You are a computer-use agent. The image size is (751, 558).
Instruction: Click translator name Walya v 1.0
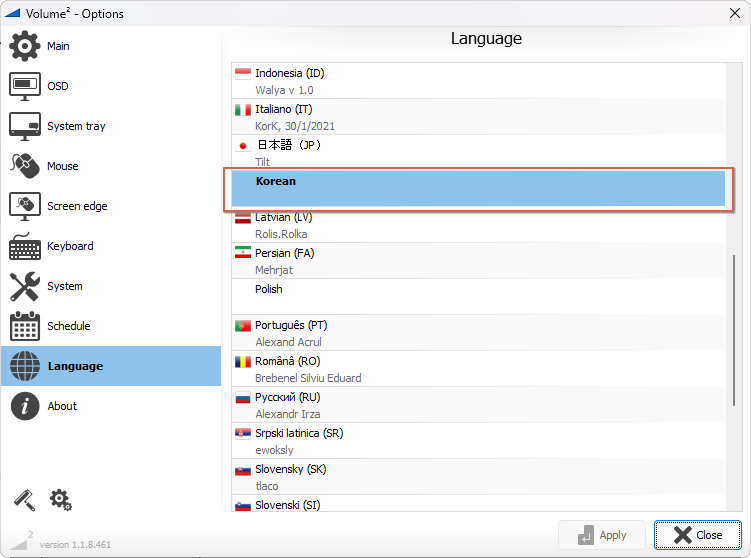pyautogui.click(x=284, y=90)
